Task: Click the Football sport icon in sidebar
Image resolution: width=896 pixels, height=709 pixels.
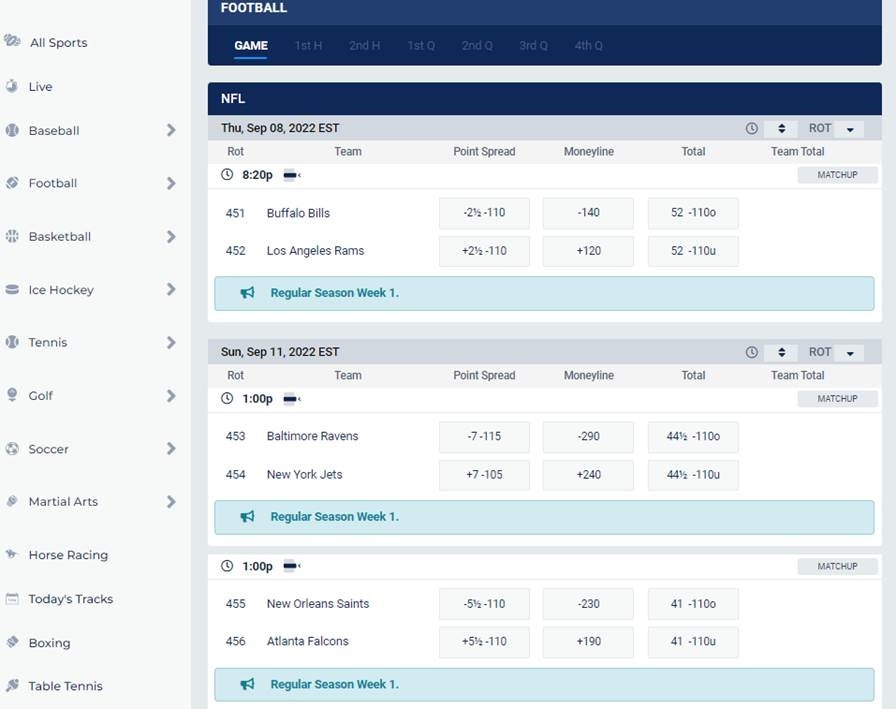Action: coord(12,183)
